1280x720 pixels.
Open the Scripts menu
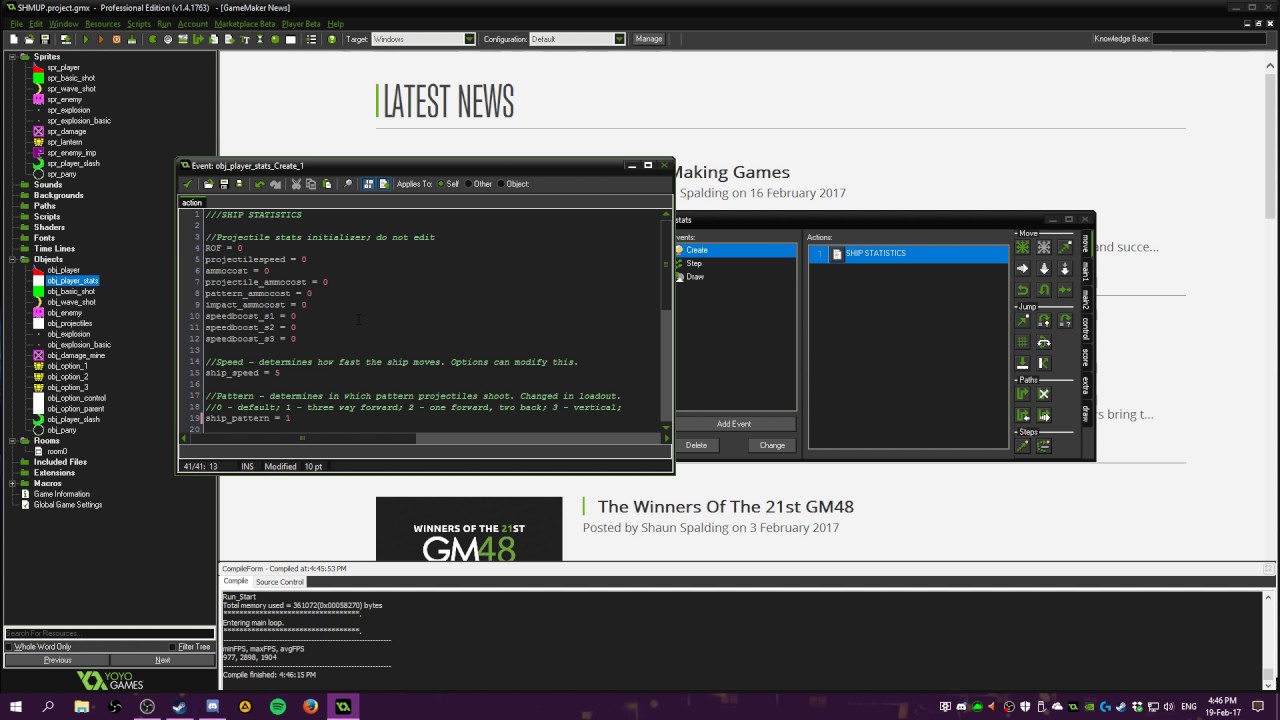click(x=139, y=24)
